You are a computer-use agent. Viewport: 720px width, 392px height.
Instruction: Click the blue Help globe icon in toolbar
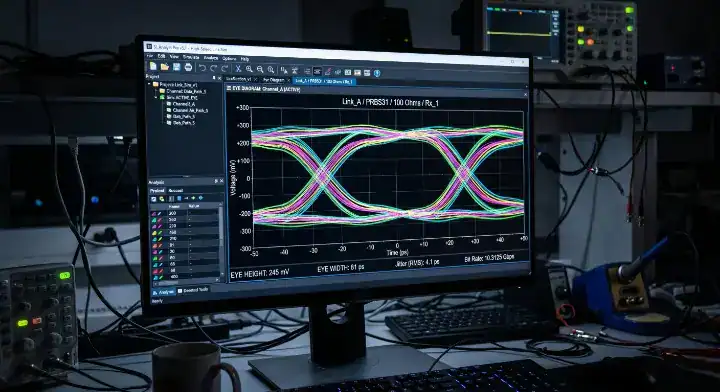pos(377,73)
